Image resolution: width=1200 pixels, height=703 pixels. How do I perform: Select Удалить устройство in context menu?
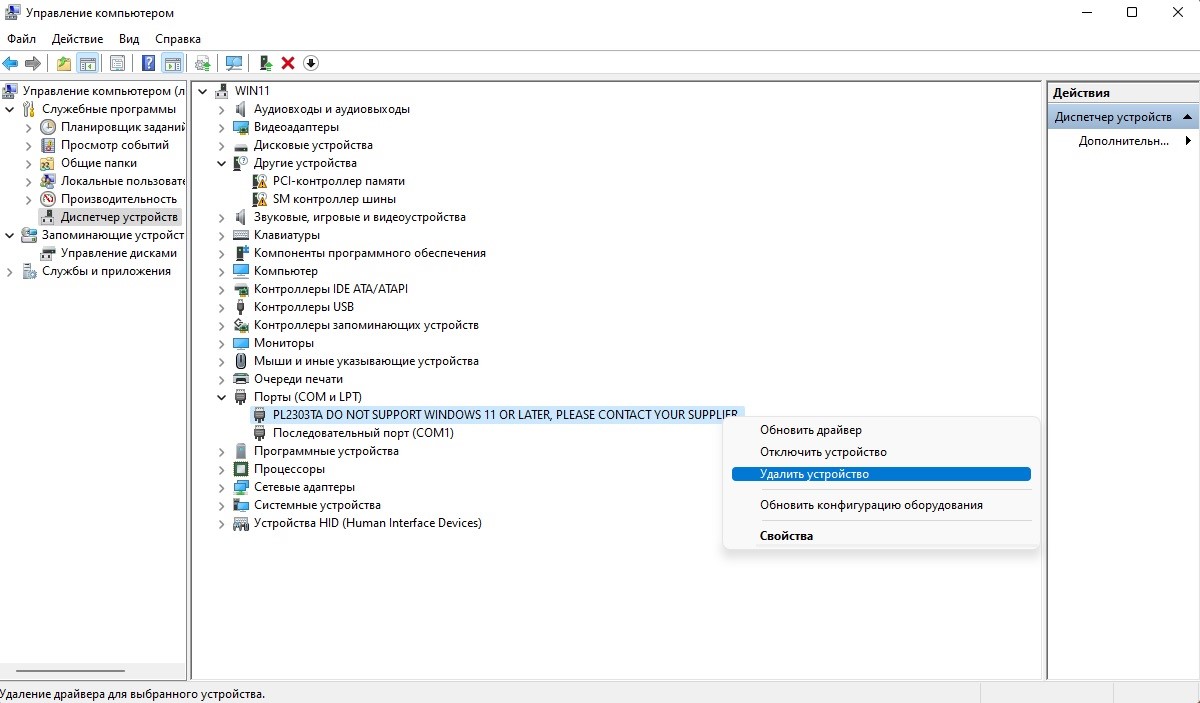coord(814,474)
